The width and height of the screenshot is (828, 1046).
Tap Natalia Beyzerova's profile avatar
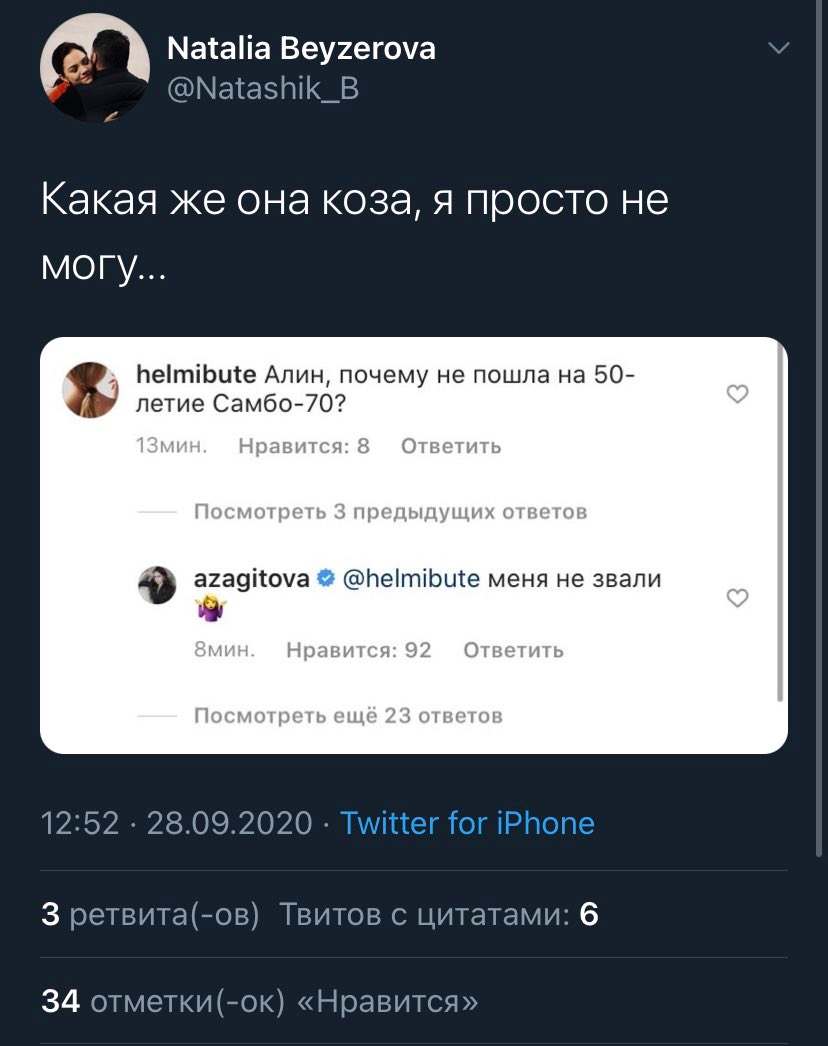tap(94, 69)
